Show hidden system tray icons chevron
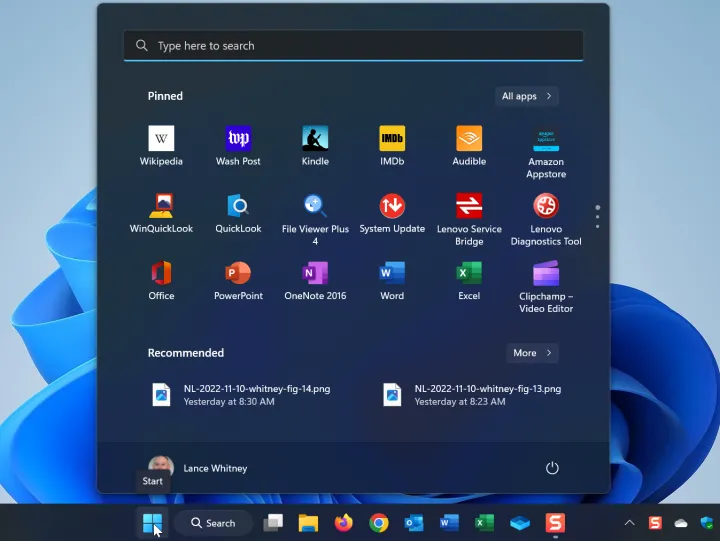The height and width of the screenshot is (541, 720). pyautogui.click(x=629, y=523)
